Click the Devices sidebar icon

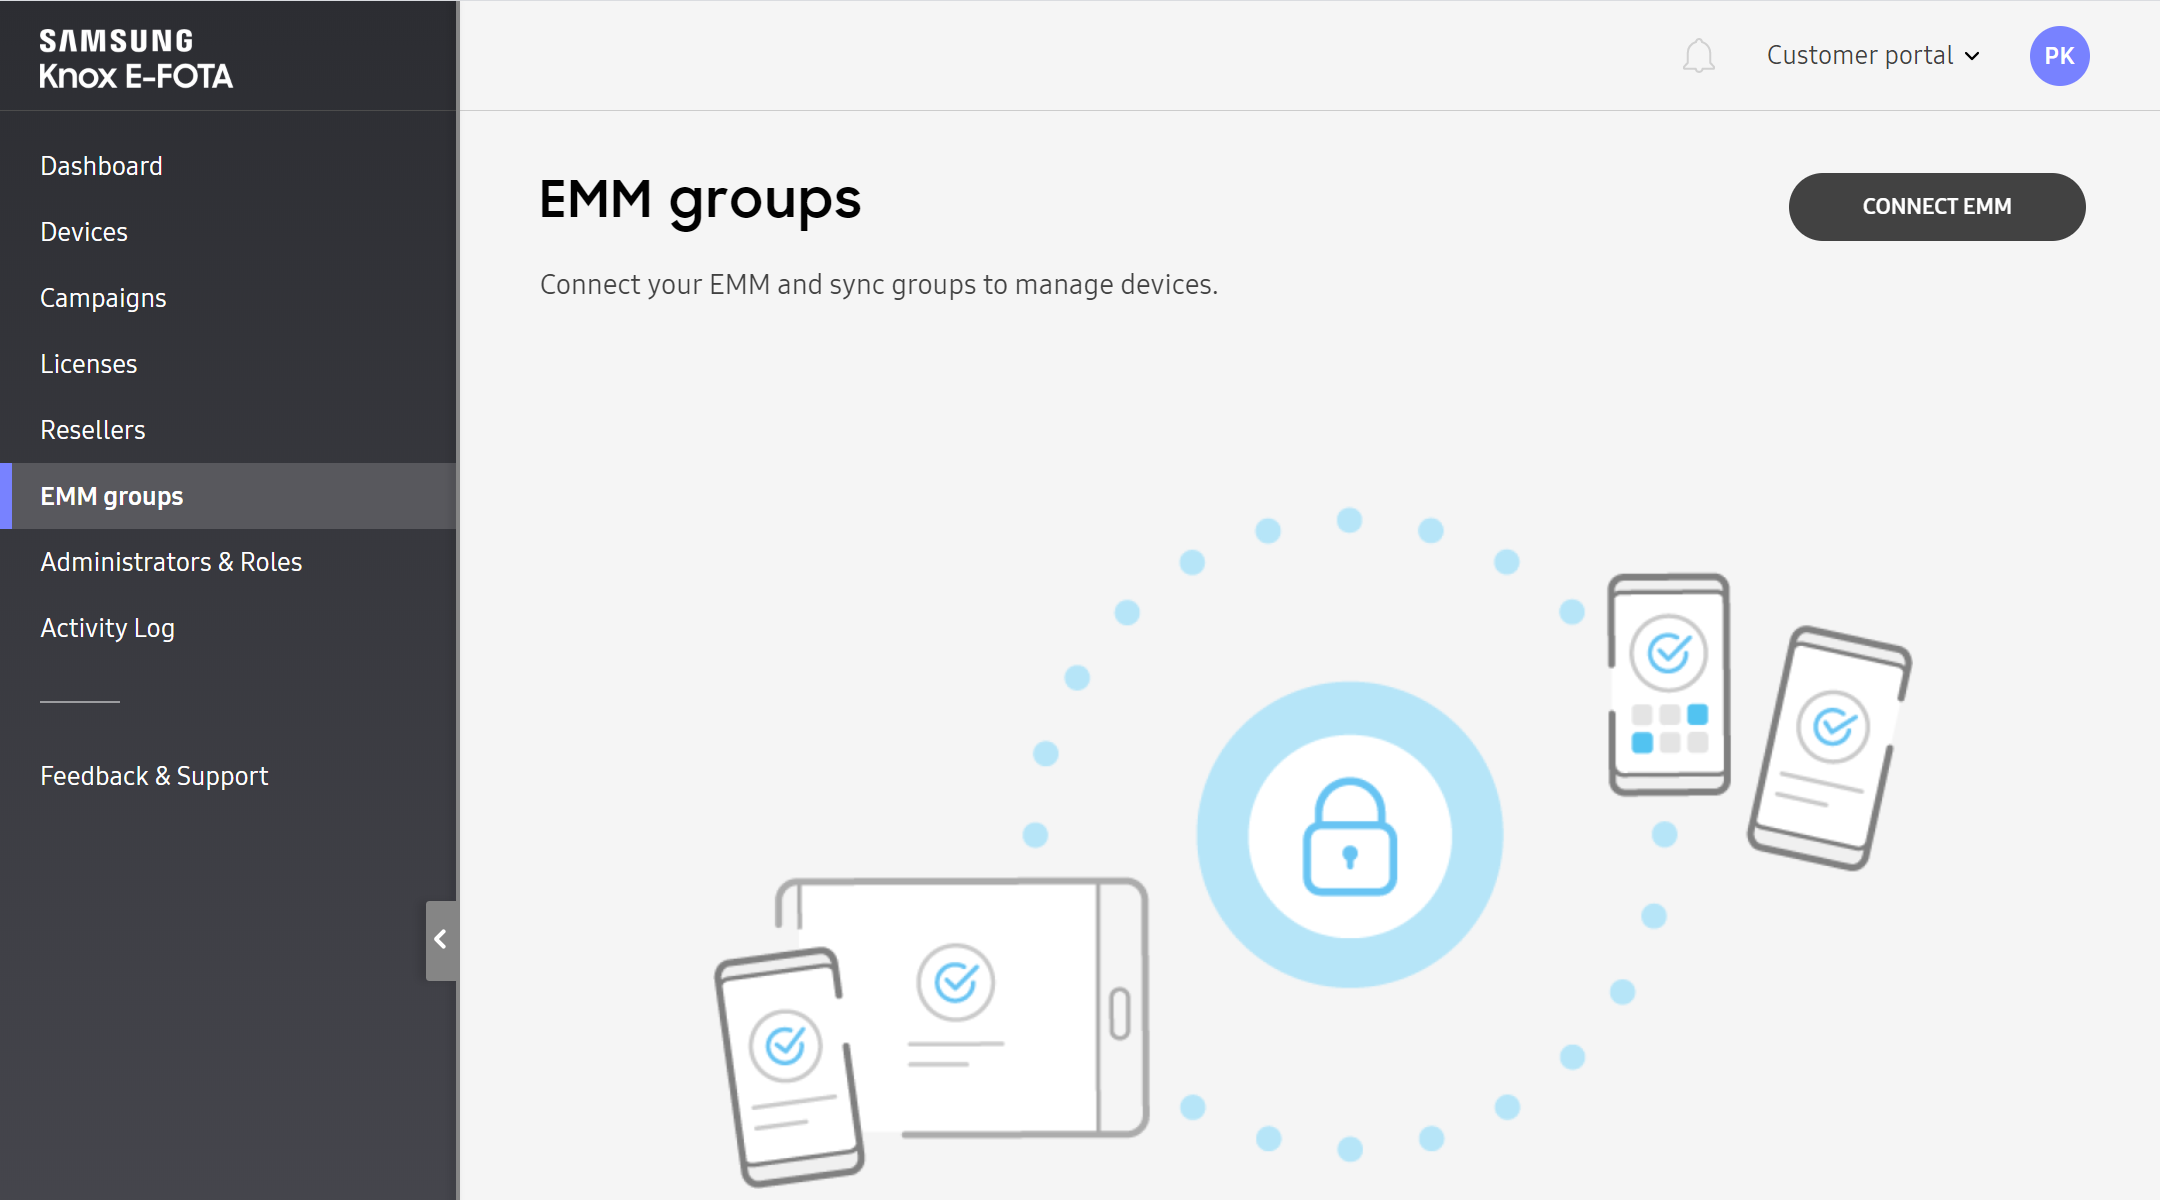pyautogui.click(x=84, y=232)
